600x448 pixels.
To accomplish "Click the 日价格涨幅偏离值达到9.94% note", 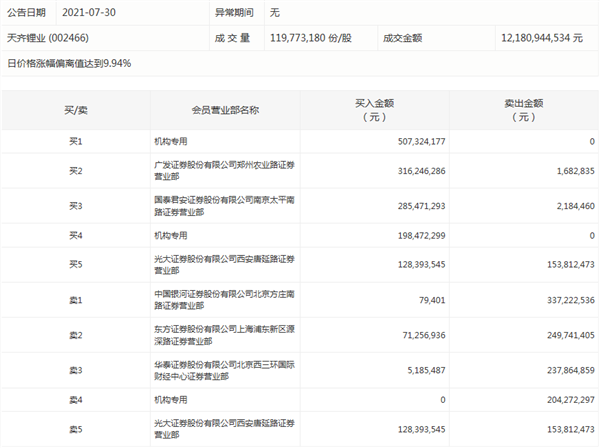I will [x=69, y=63].
